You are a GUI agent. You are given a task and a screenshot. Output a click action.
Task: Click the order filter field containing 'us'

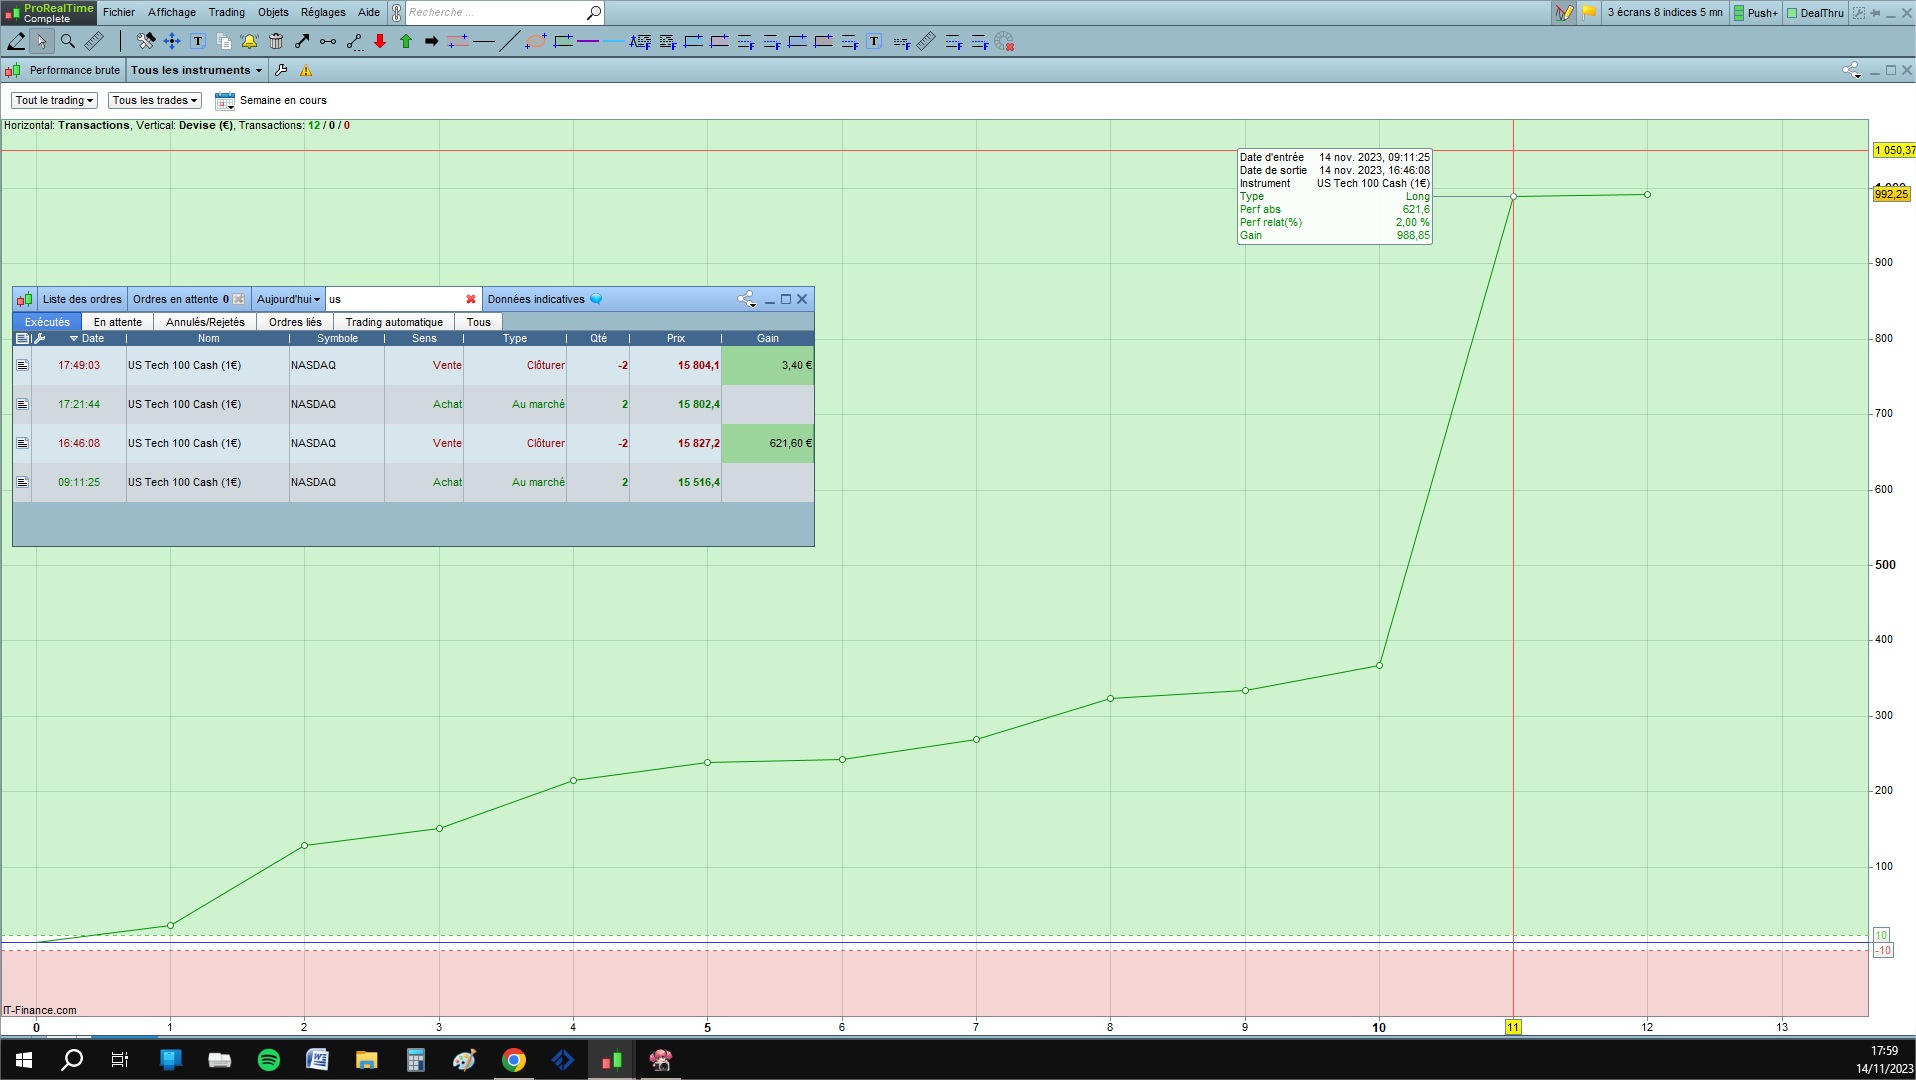pyautogui.click(x=395, y=299)
